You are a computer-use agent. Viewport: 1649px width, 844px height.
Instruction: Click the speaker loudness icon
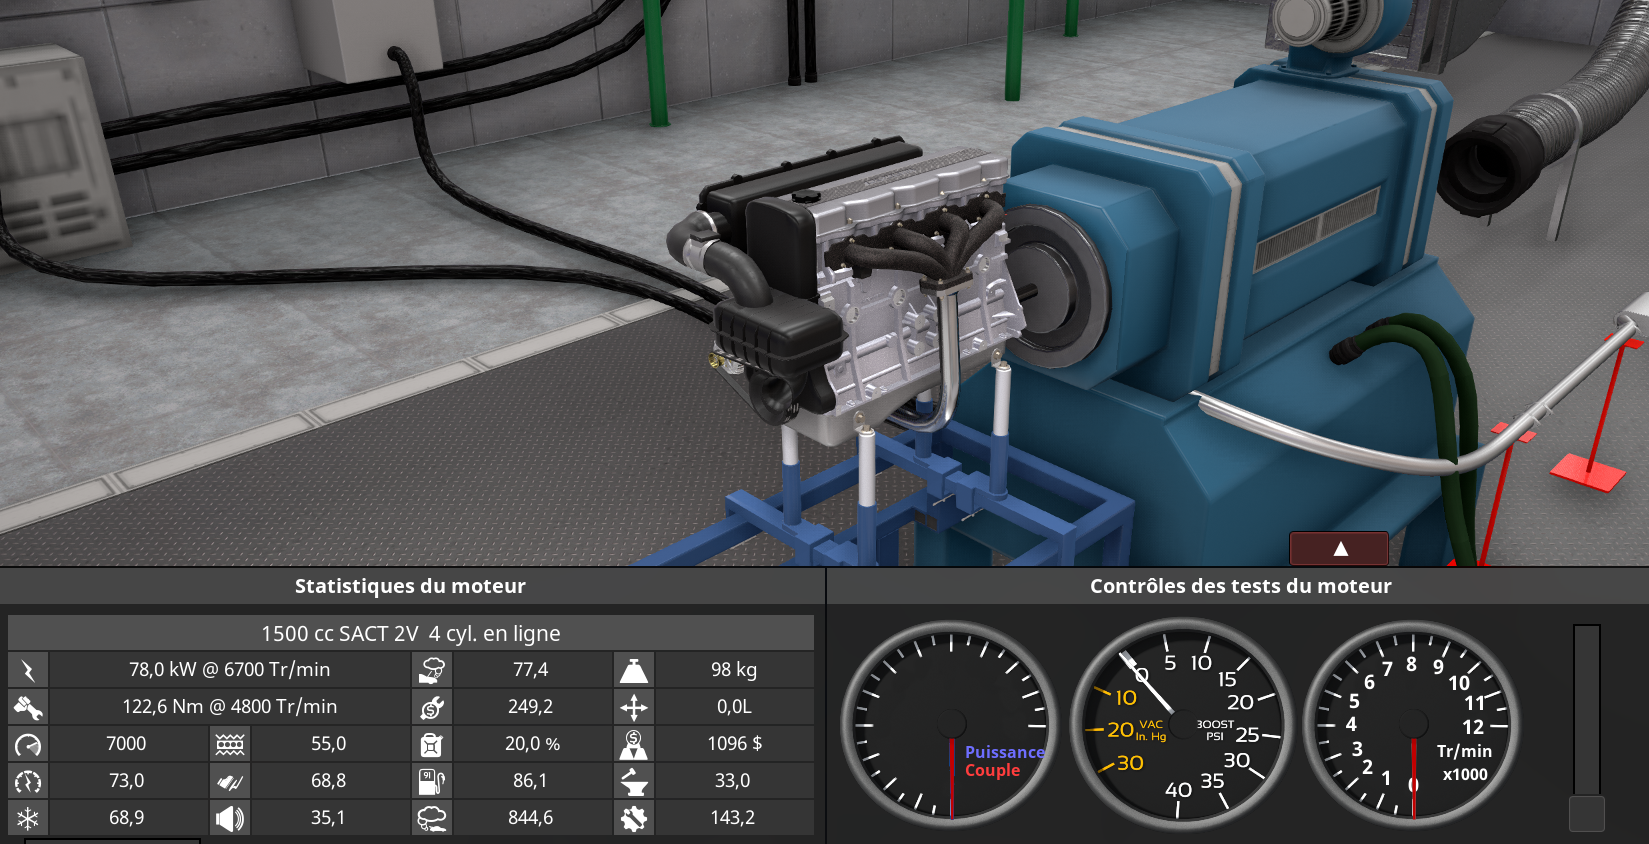(230, 818)
